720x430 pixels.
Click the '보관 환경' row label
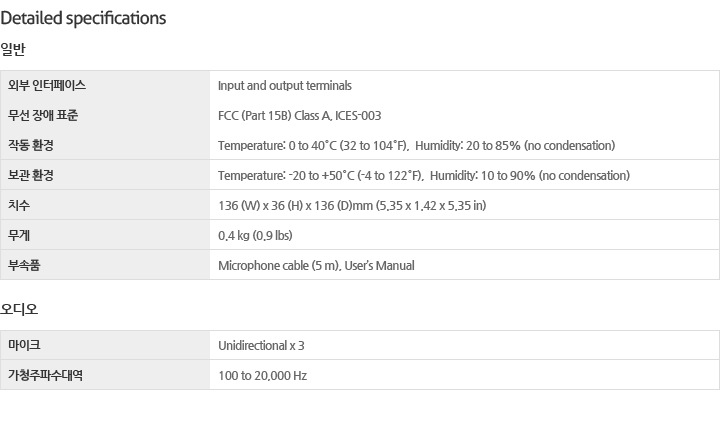(31, 175)
